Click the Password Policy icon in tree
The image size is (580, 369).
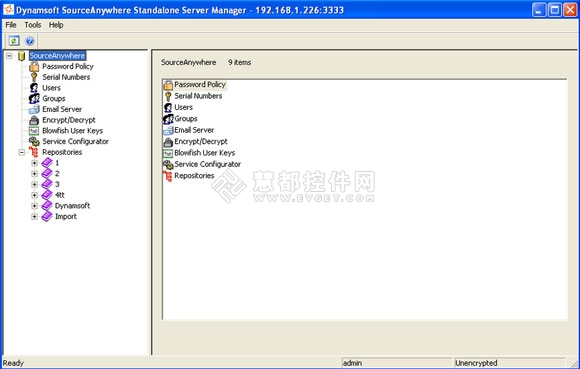(34, 67)
